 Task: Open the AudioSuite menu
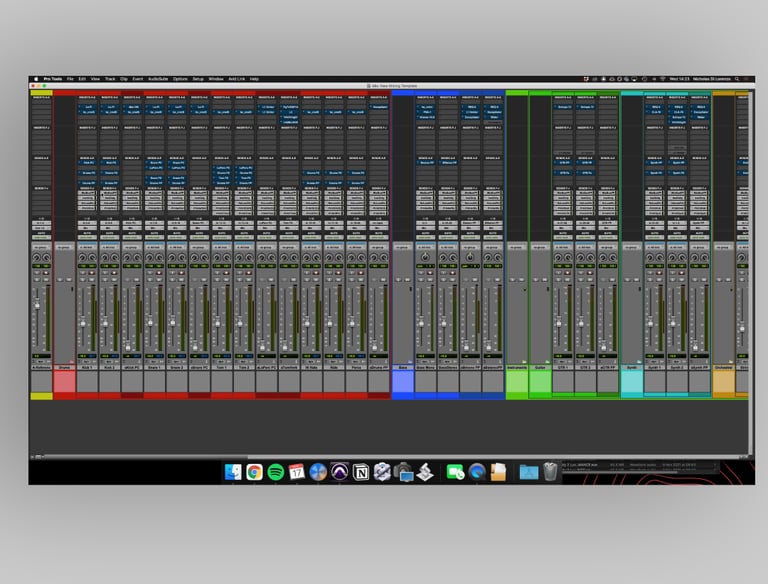tap(158, 78)
